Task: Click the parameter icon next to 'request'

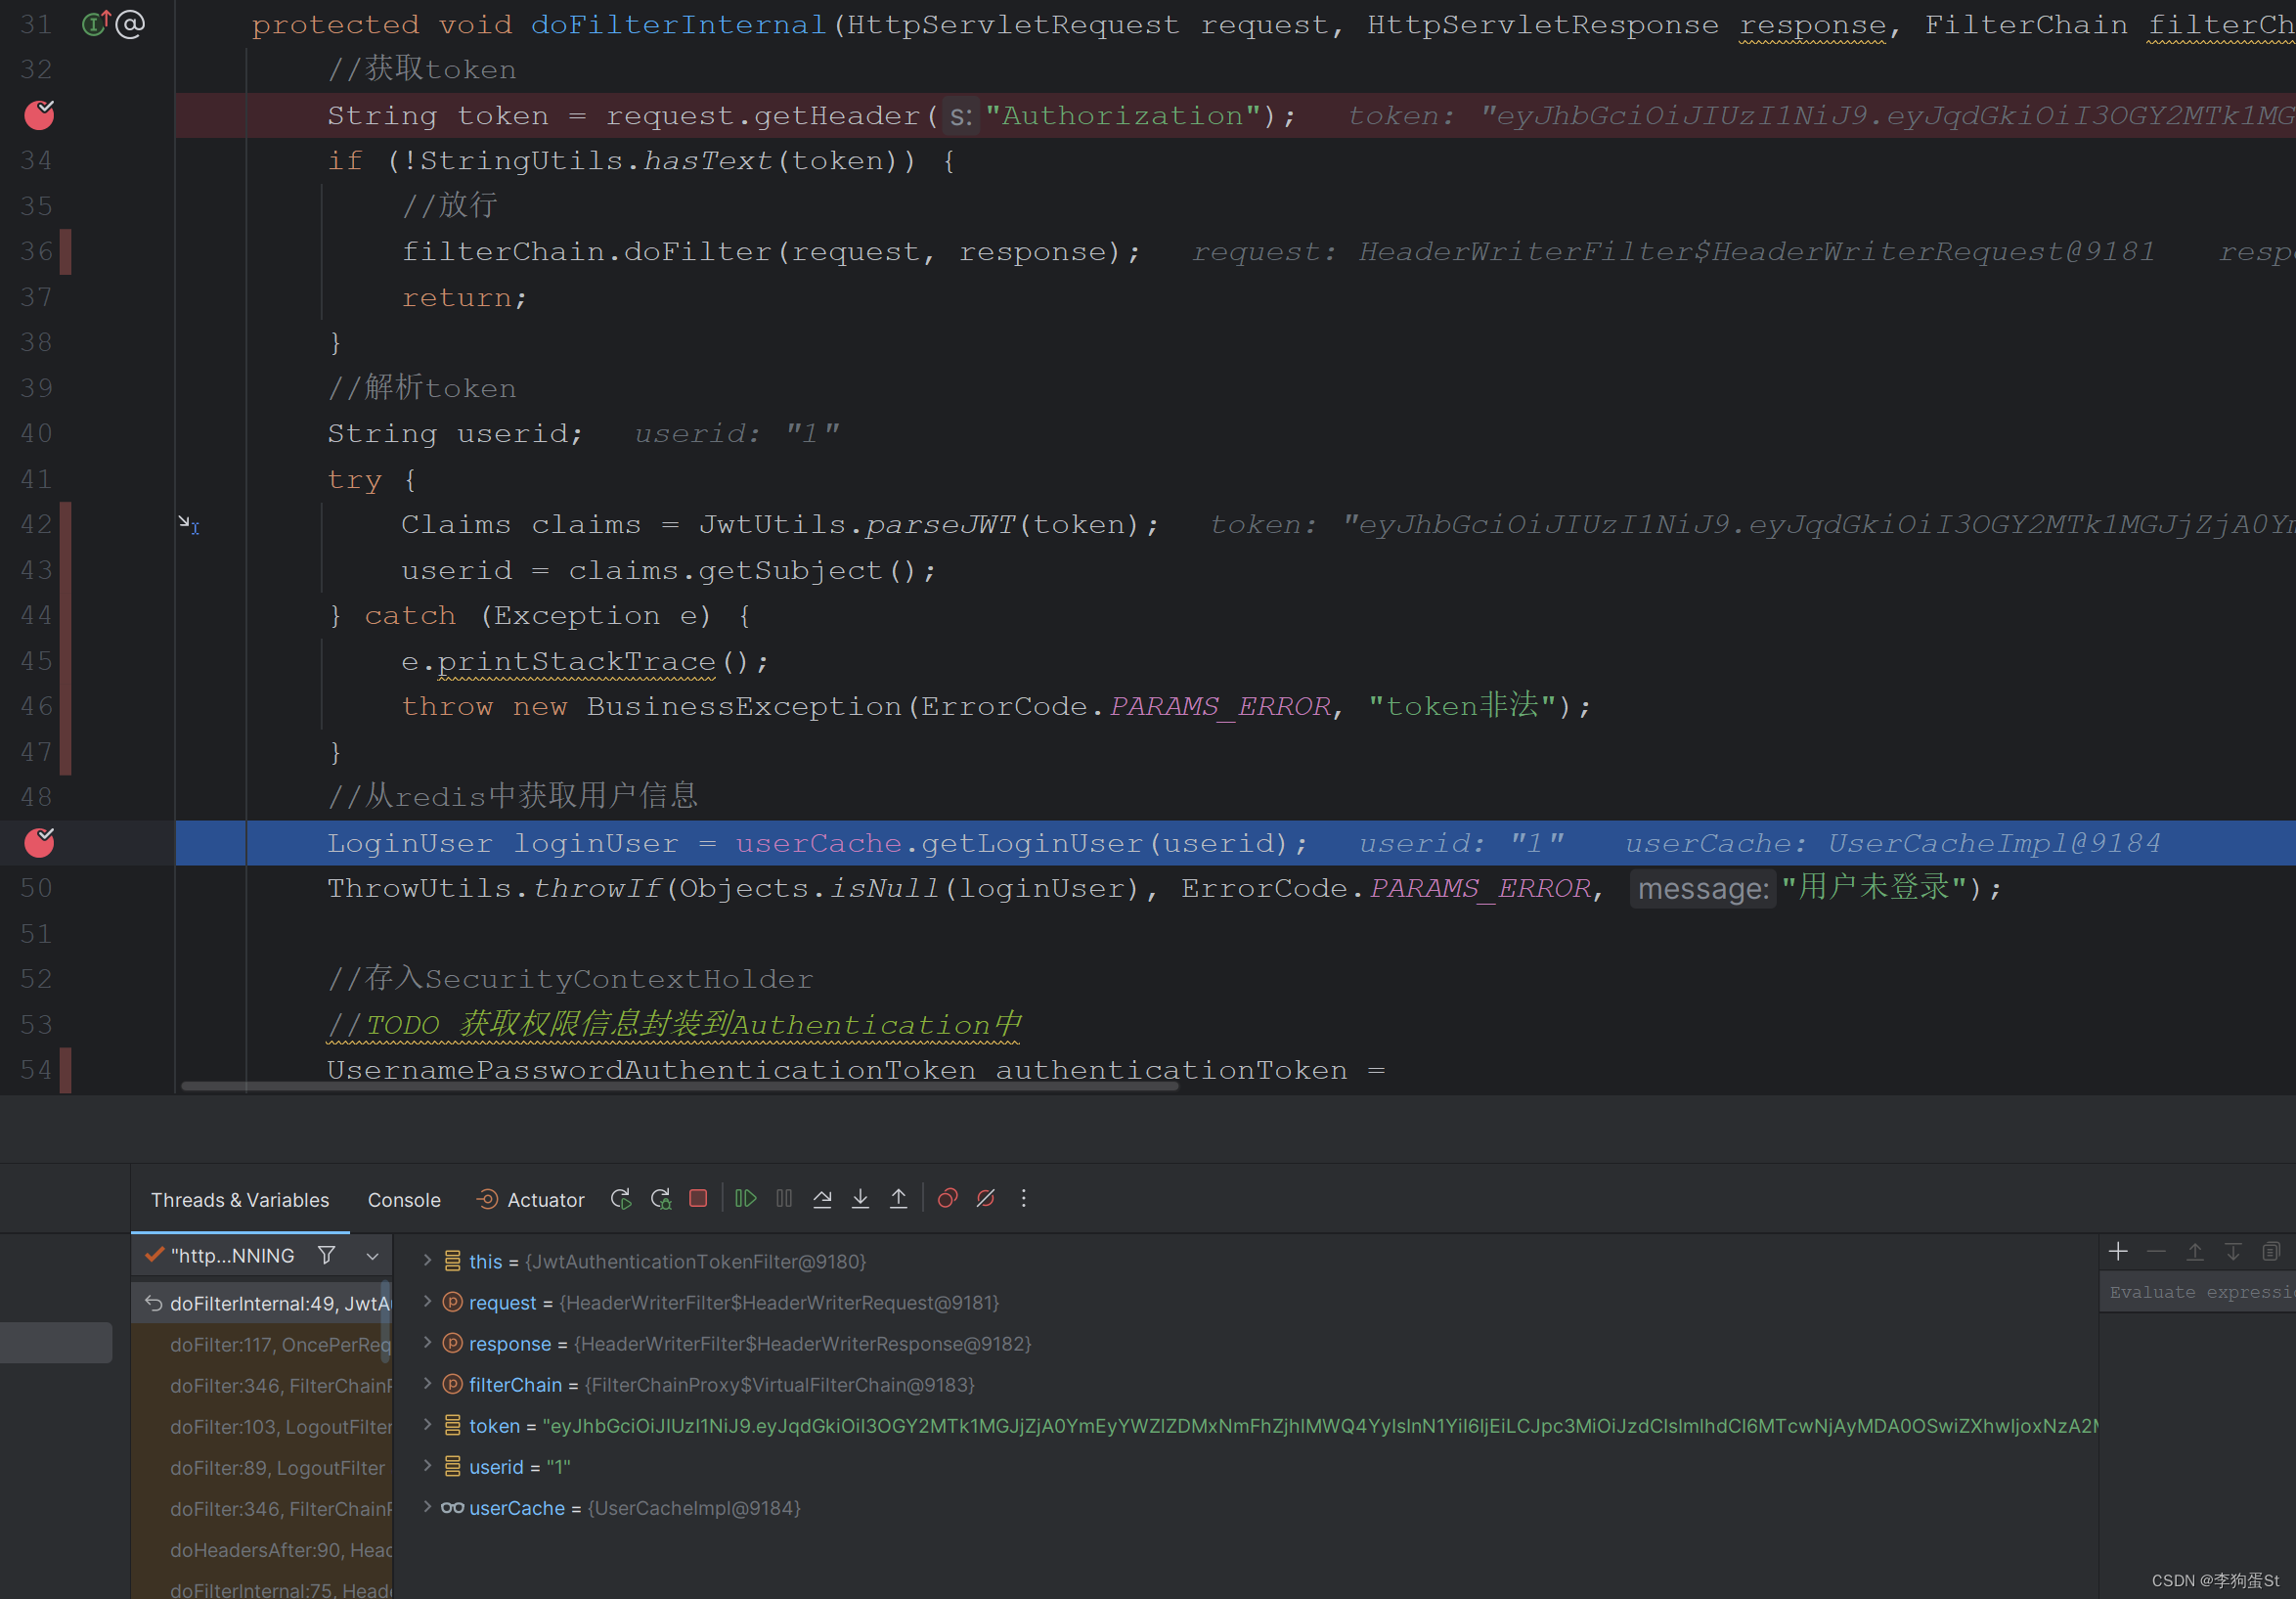Action: coord(452,1302)
